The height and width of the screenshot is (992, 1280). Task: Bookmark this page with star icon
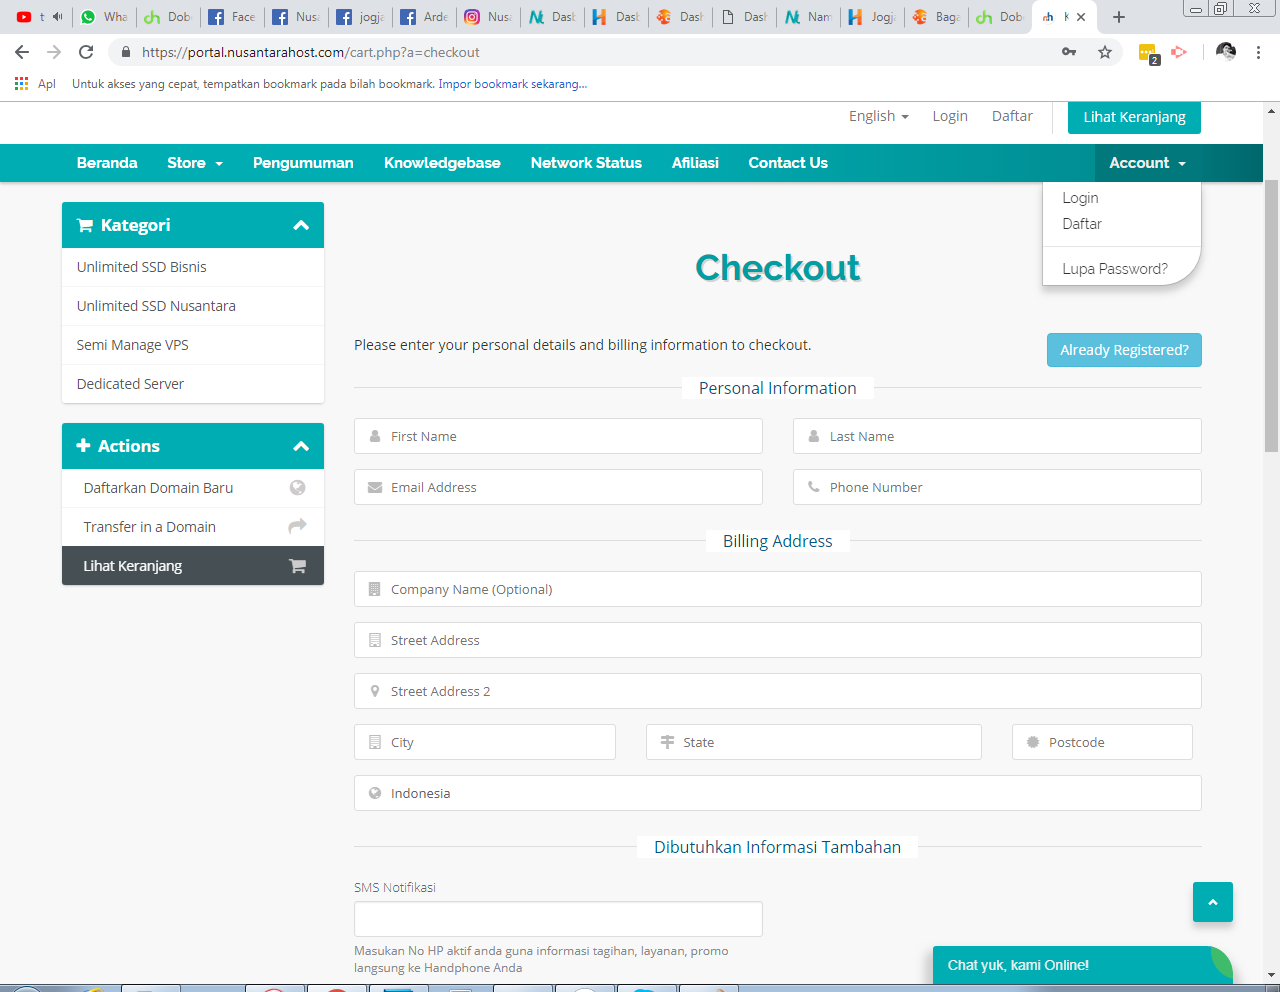(1105, 52)
